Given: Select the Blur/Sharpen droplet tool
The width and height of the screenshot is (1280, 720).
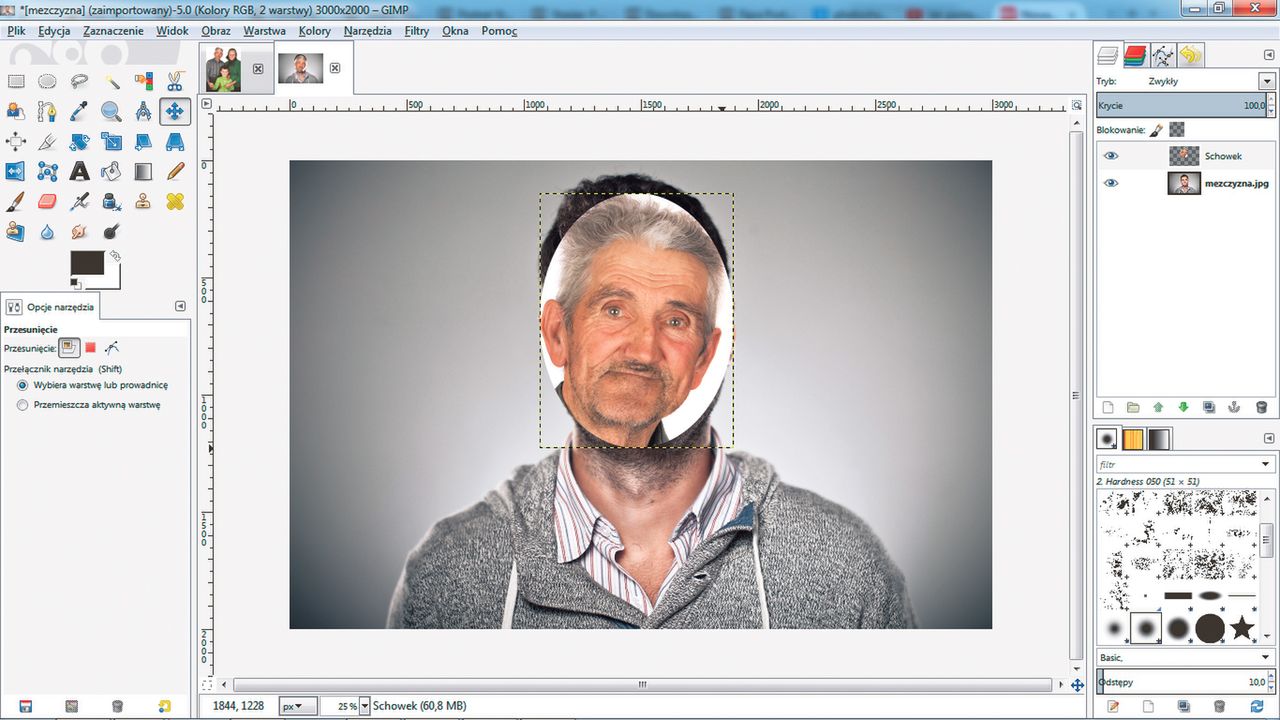Looking at the screenshot, I should pyautogui.click(x=47, y=231).
